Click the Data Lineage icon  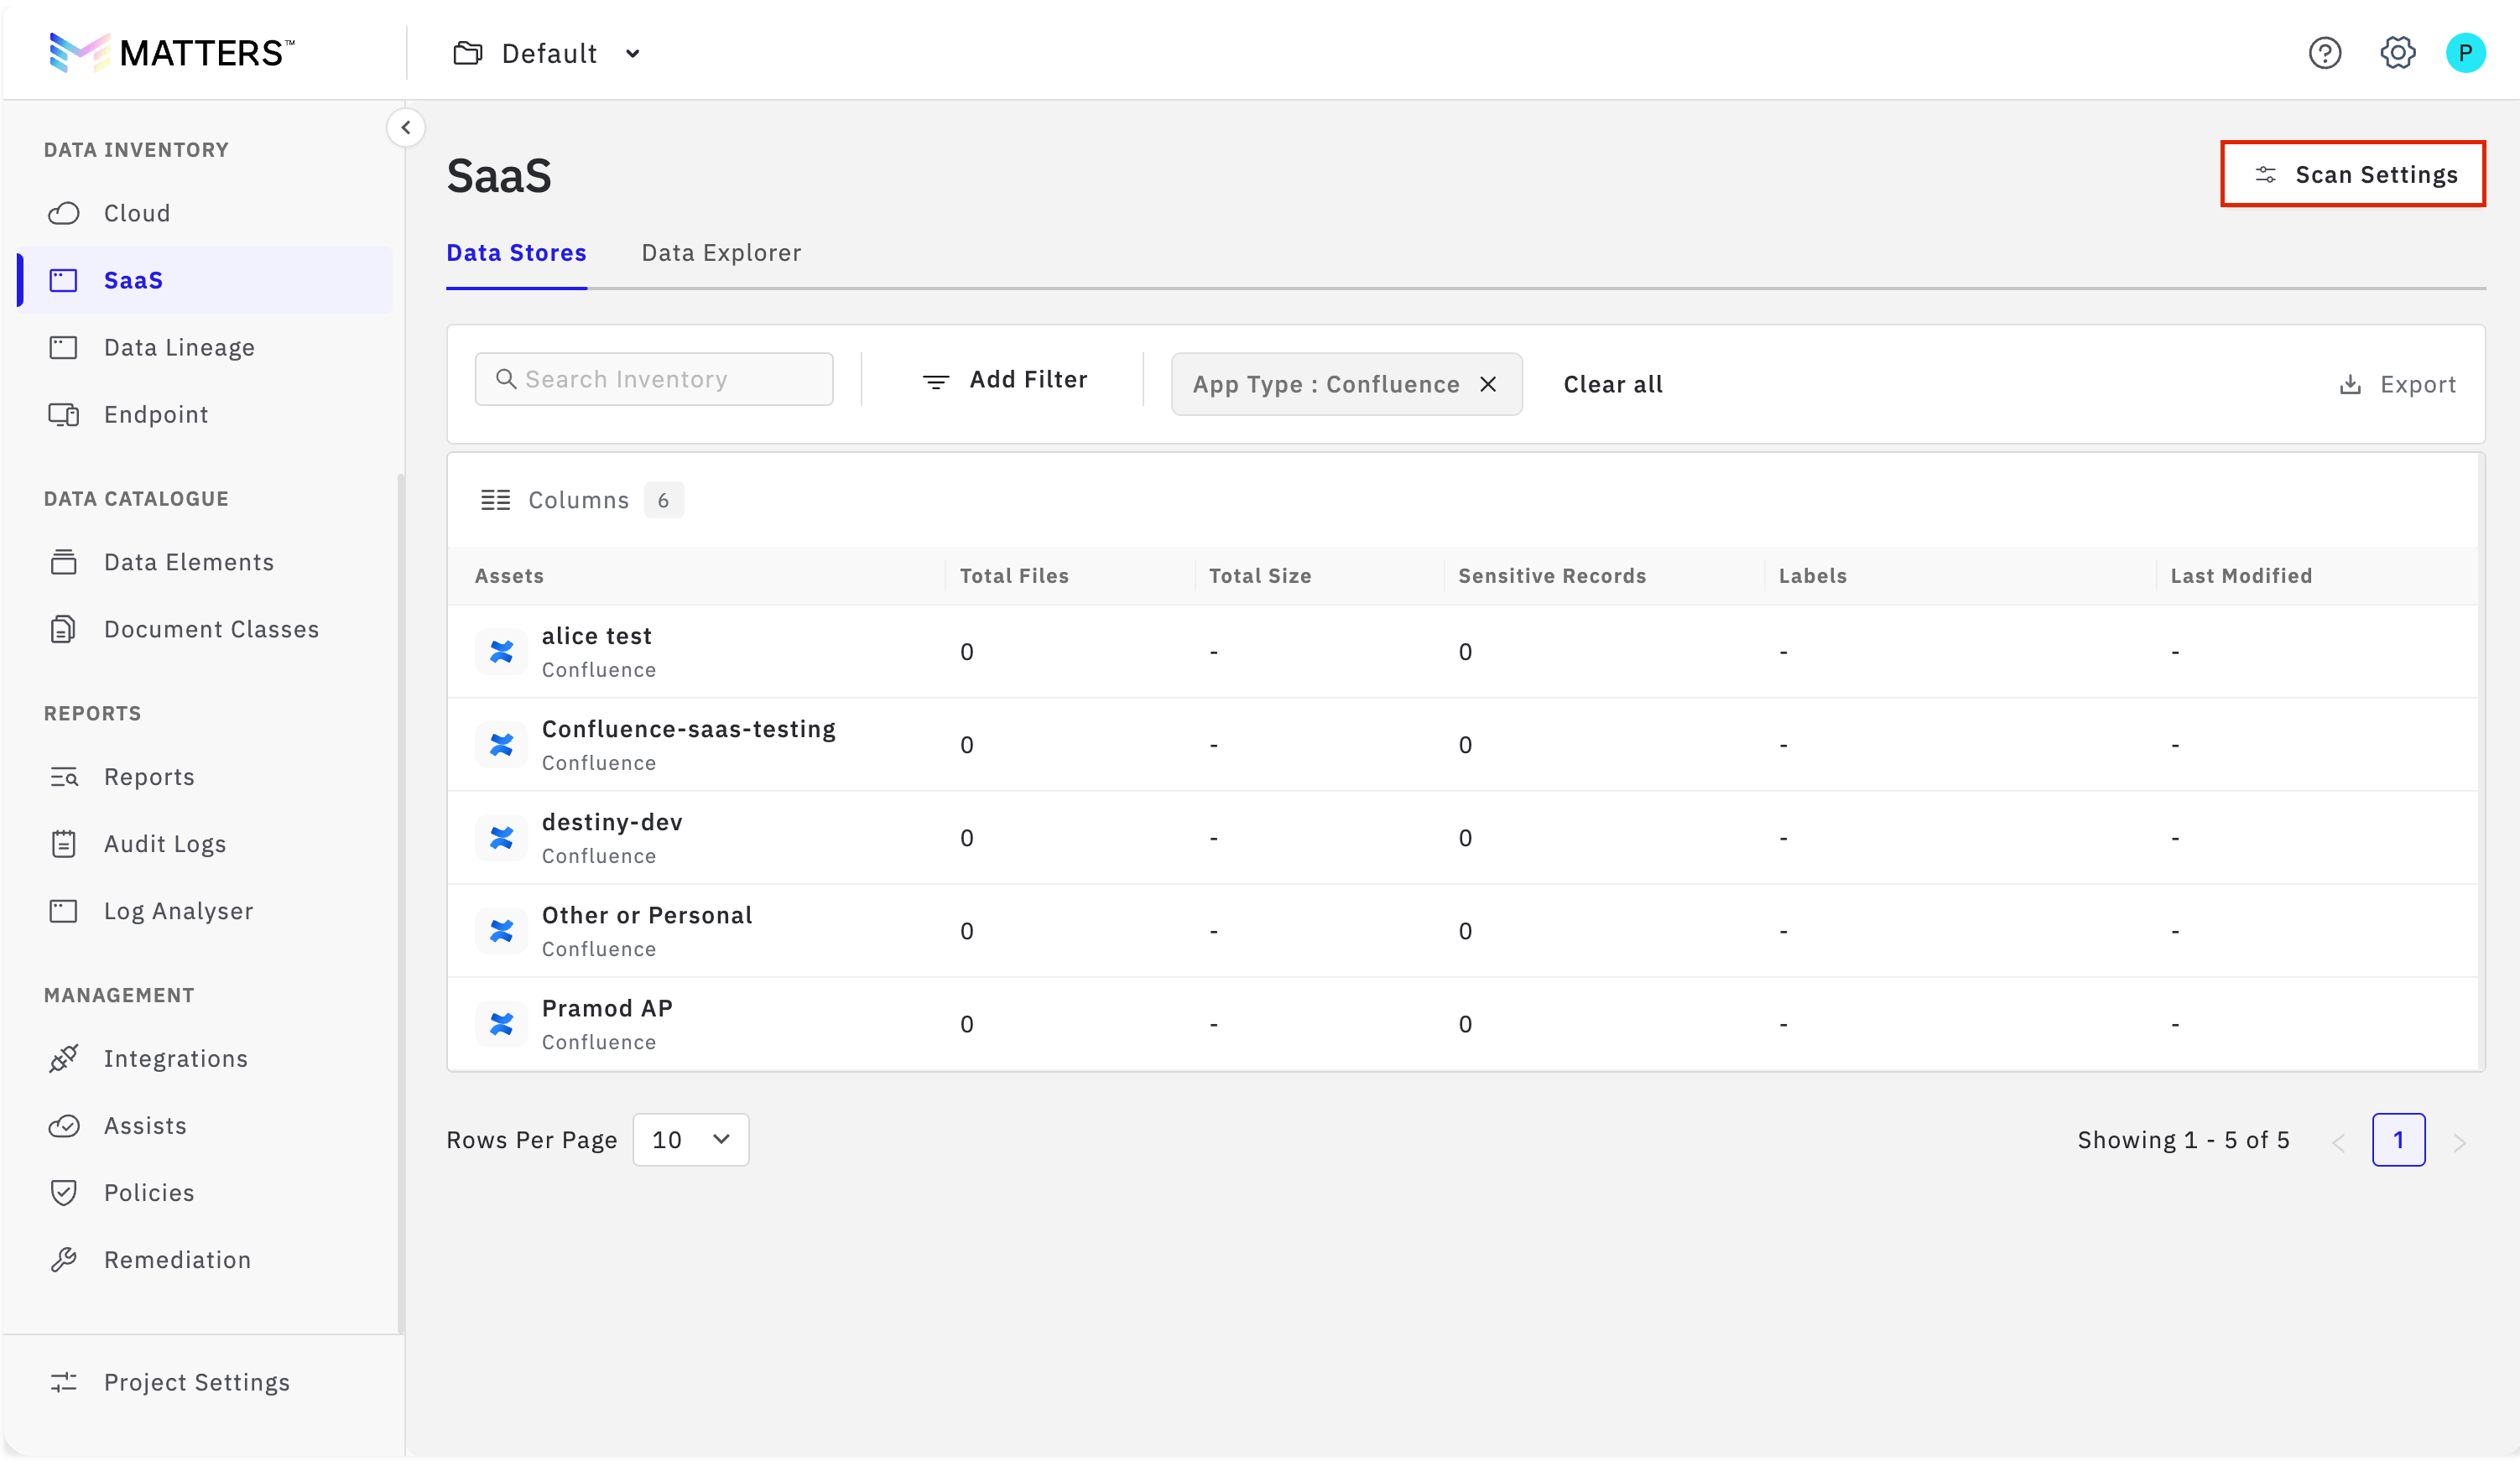(x=64, y=347)
